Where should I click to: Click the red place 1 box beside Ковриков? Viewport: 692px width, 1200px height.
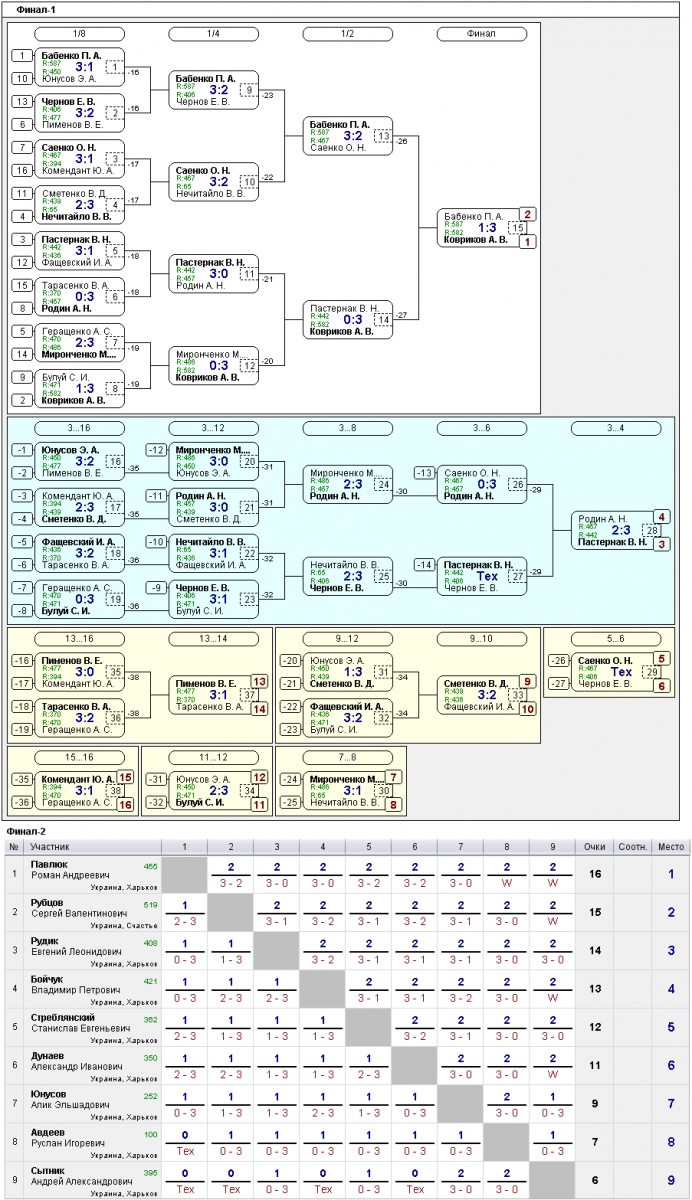(528, 242)
